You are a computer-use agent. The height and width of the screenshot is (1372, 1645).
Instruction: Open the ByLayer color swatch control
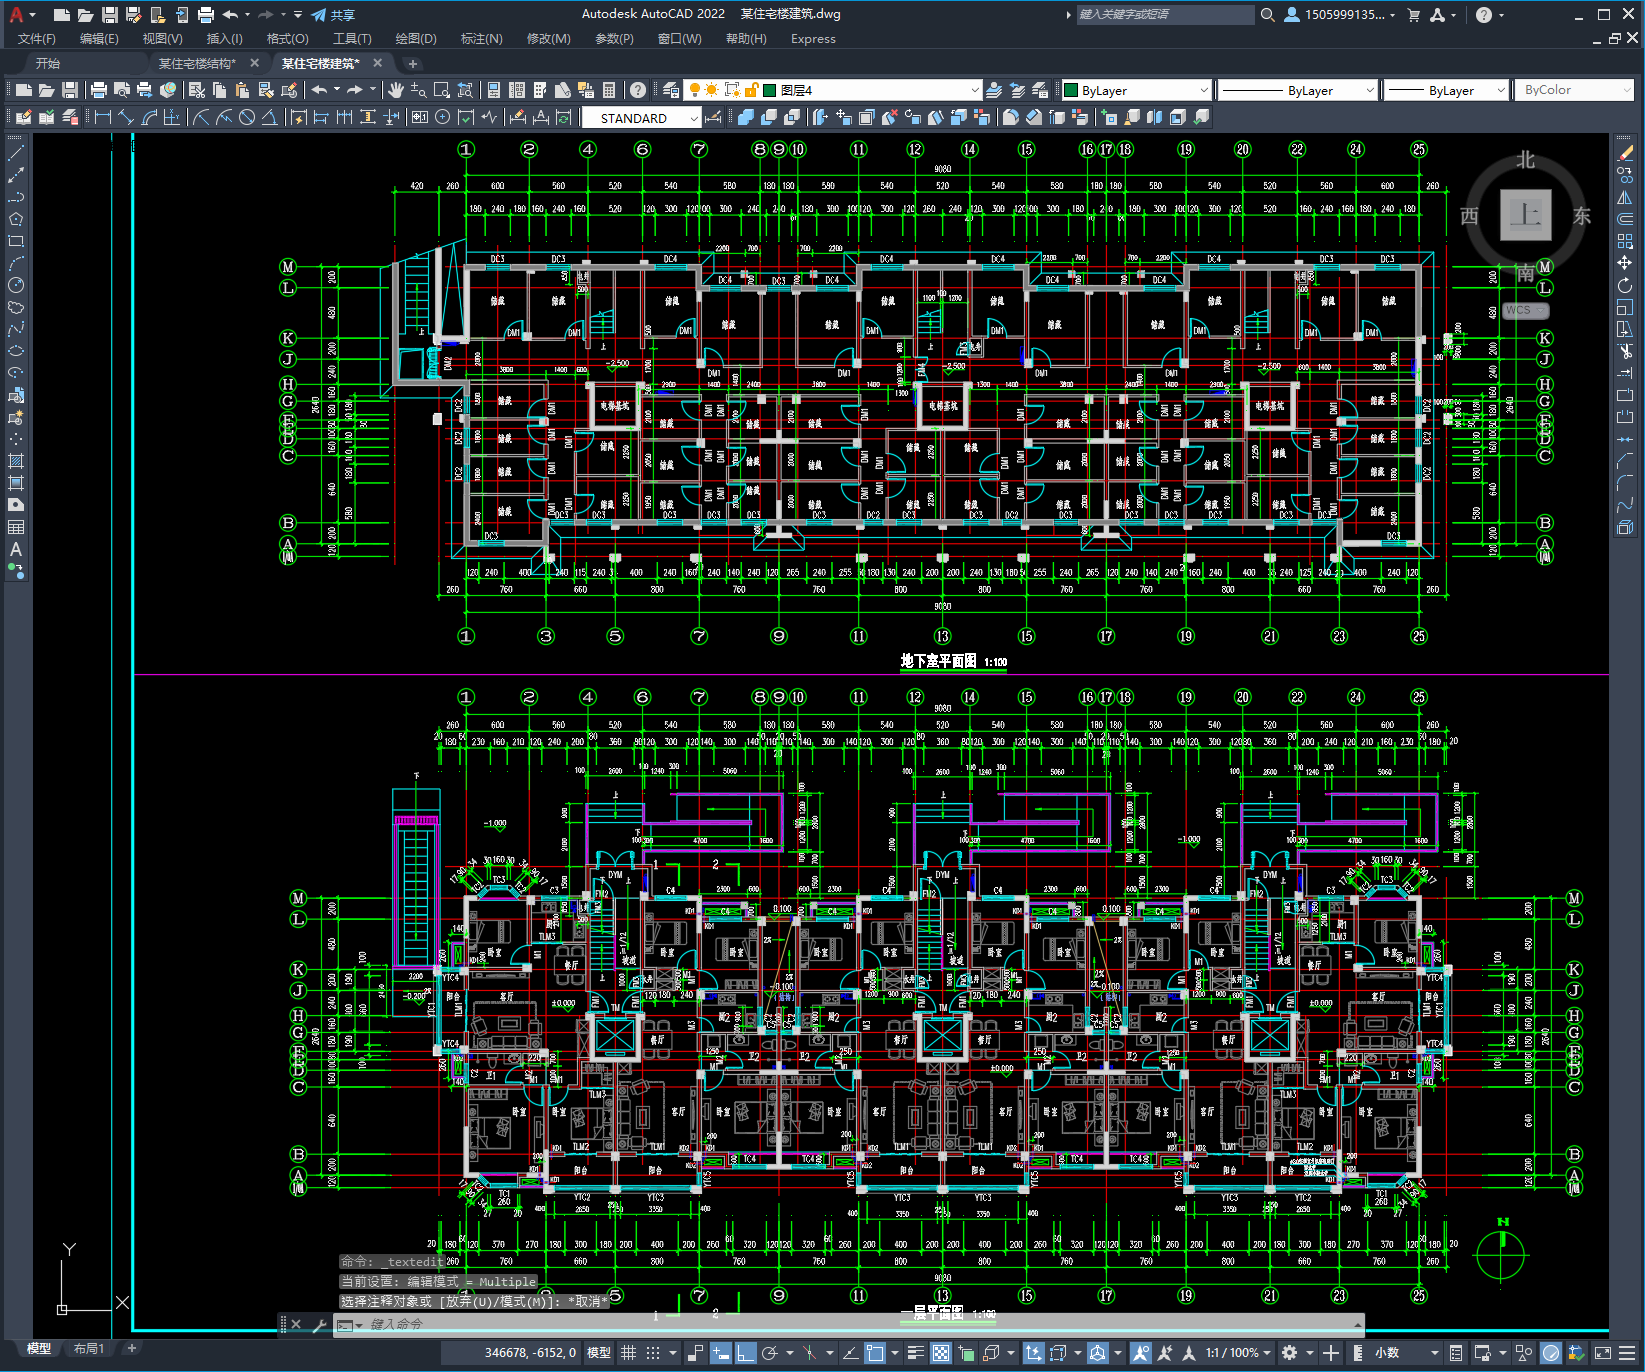1135,90
